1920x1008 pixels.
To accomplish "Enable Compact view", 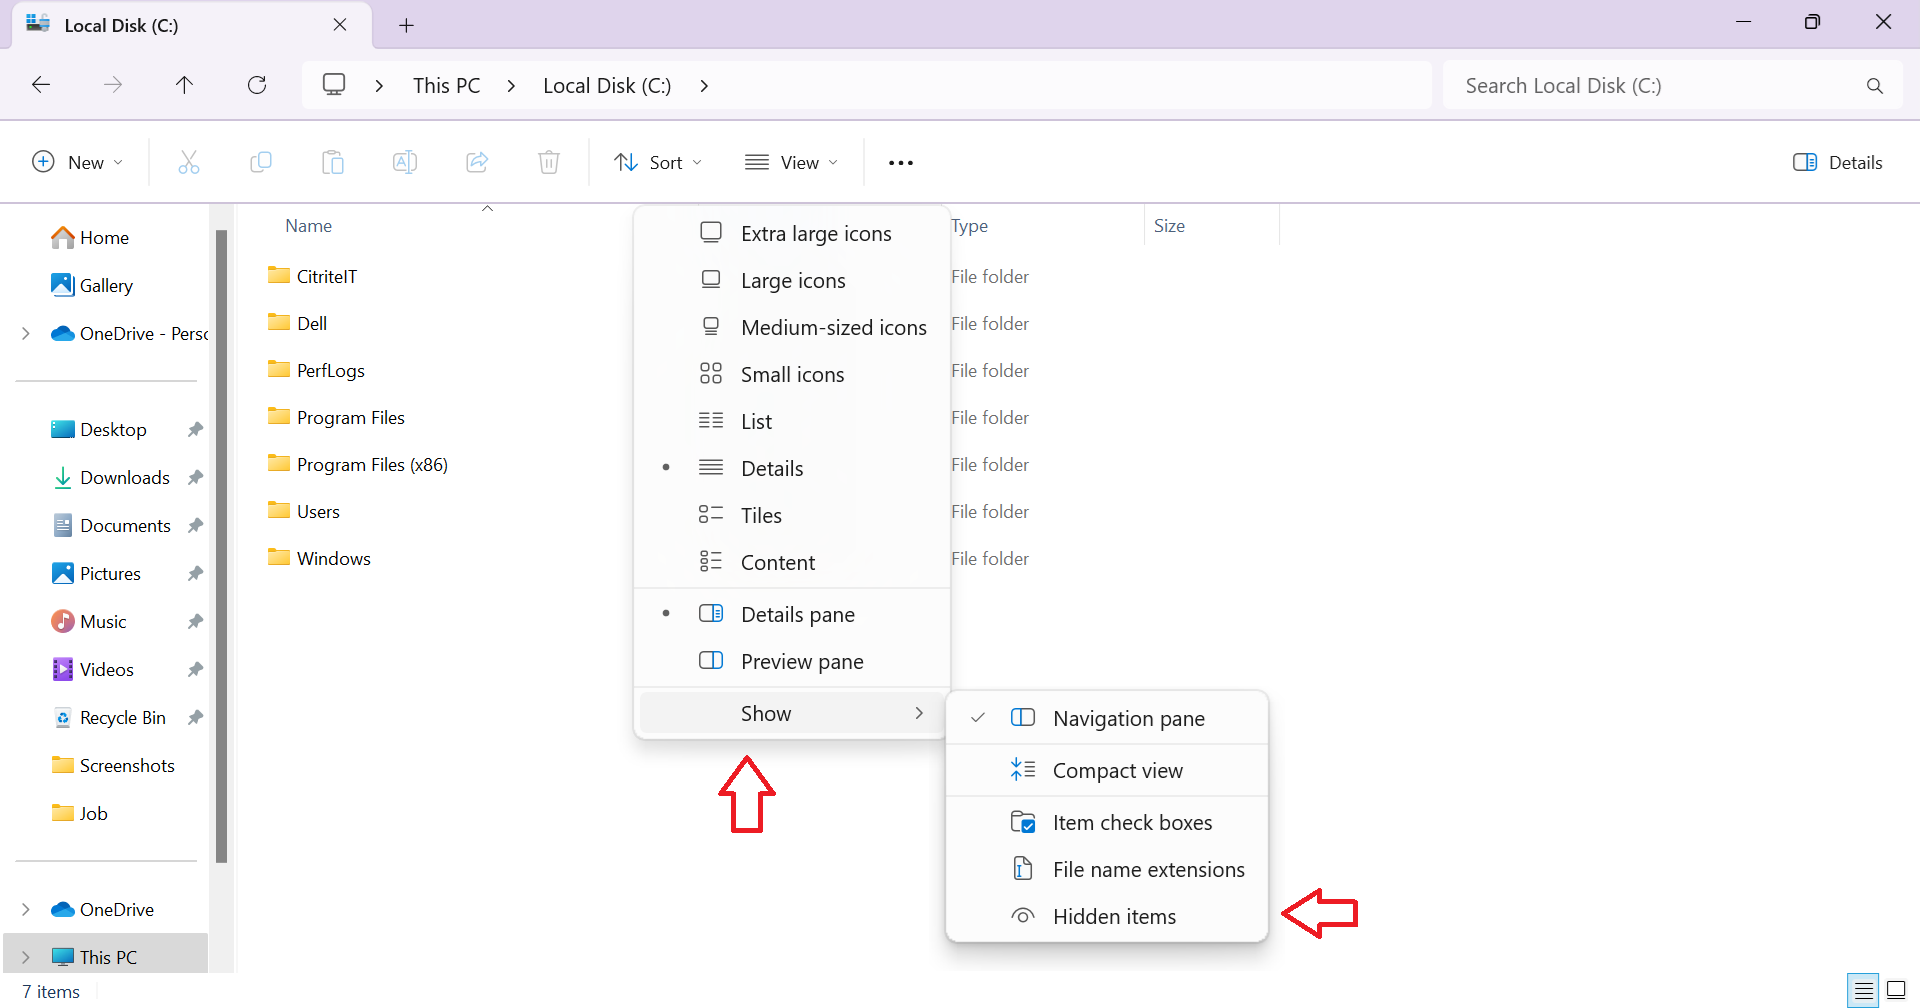I will [x=1118, y=770].
